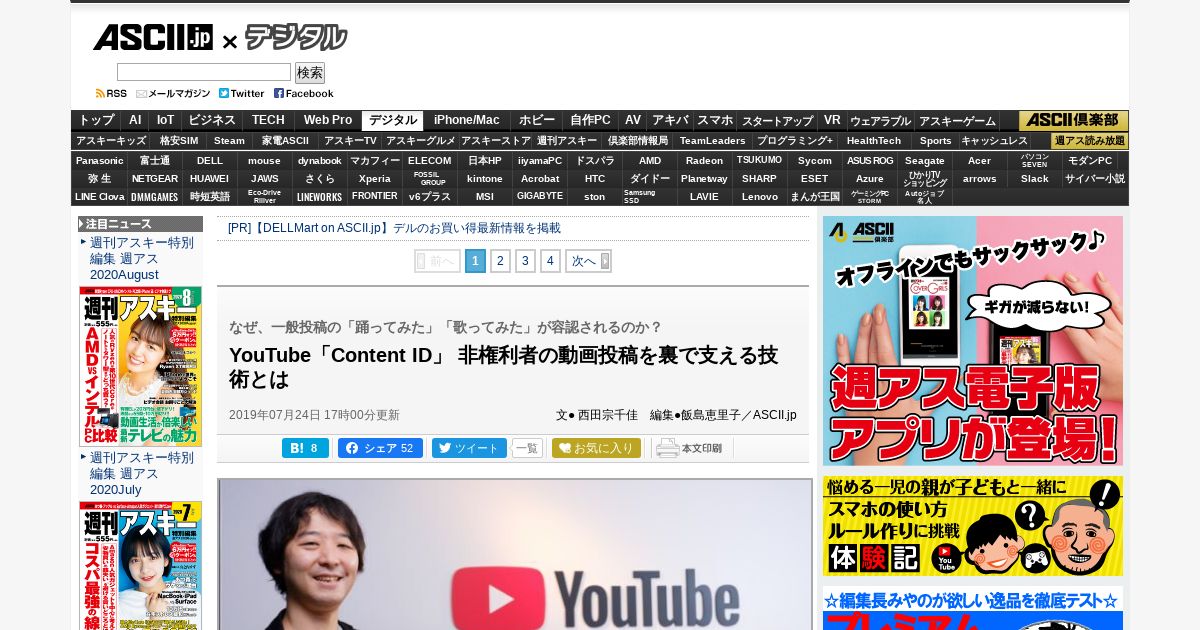Open the IoT tab

click(x=166, y=120)
